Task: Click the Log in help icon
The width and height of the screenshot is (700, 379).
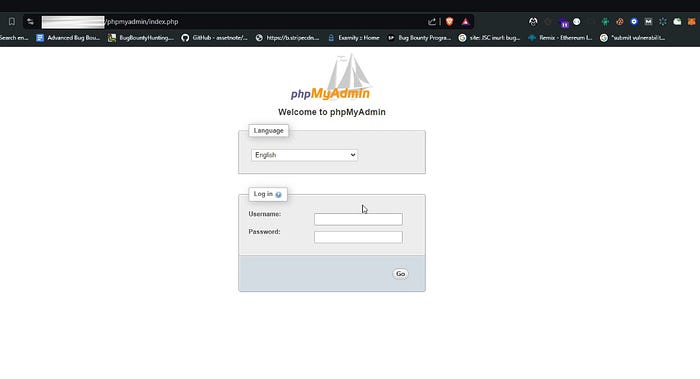Action: [279, 195]
